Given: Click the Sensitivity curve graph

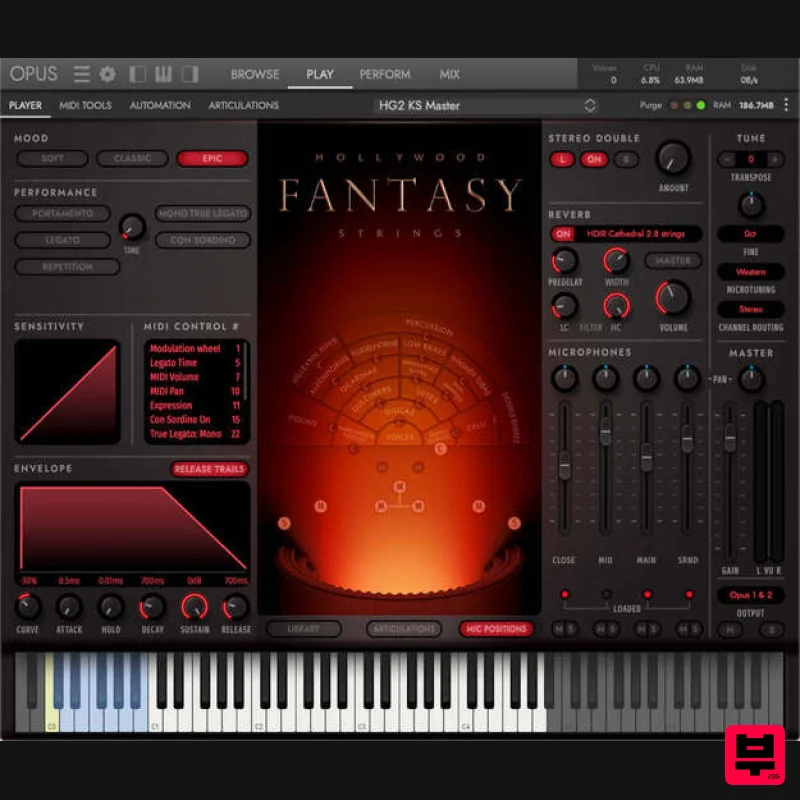Looking at the screenshot, I should click(67, 392).
